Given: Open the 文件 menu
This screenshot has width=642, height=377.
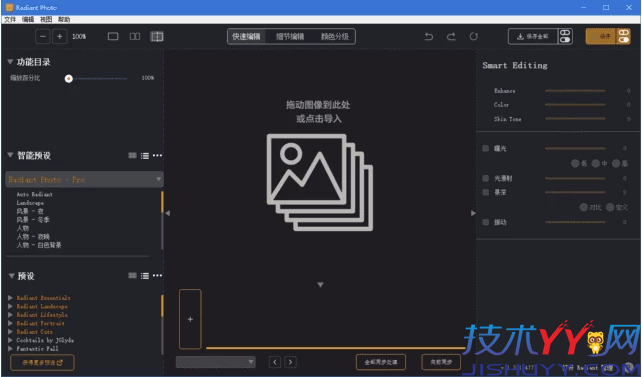Looking at the screenshot, I should click(x=10, y=19).
